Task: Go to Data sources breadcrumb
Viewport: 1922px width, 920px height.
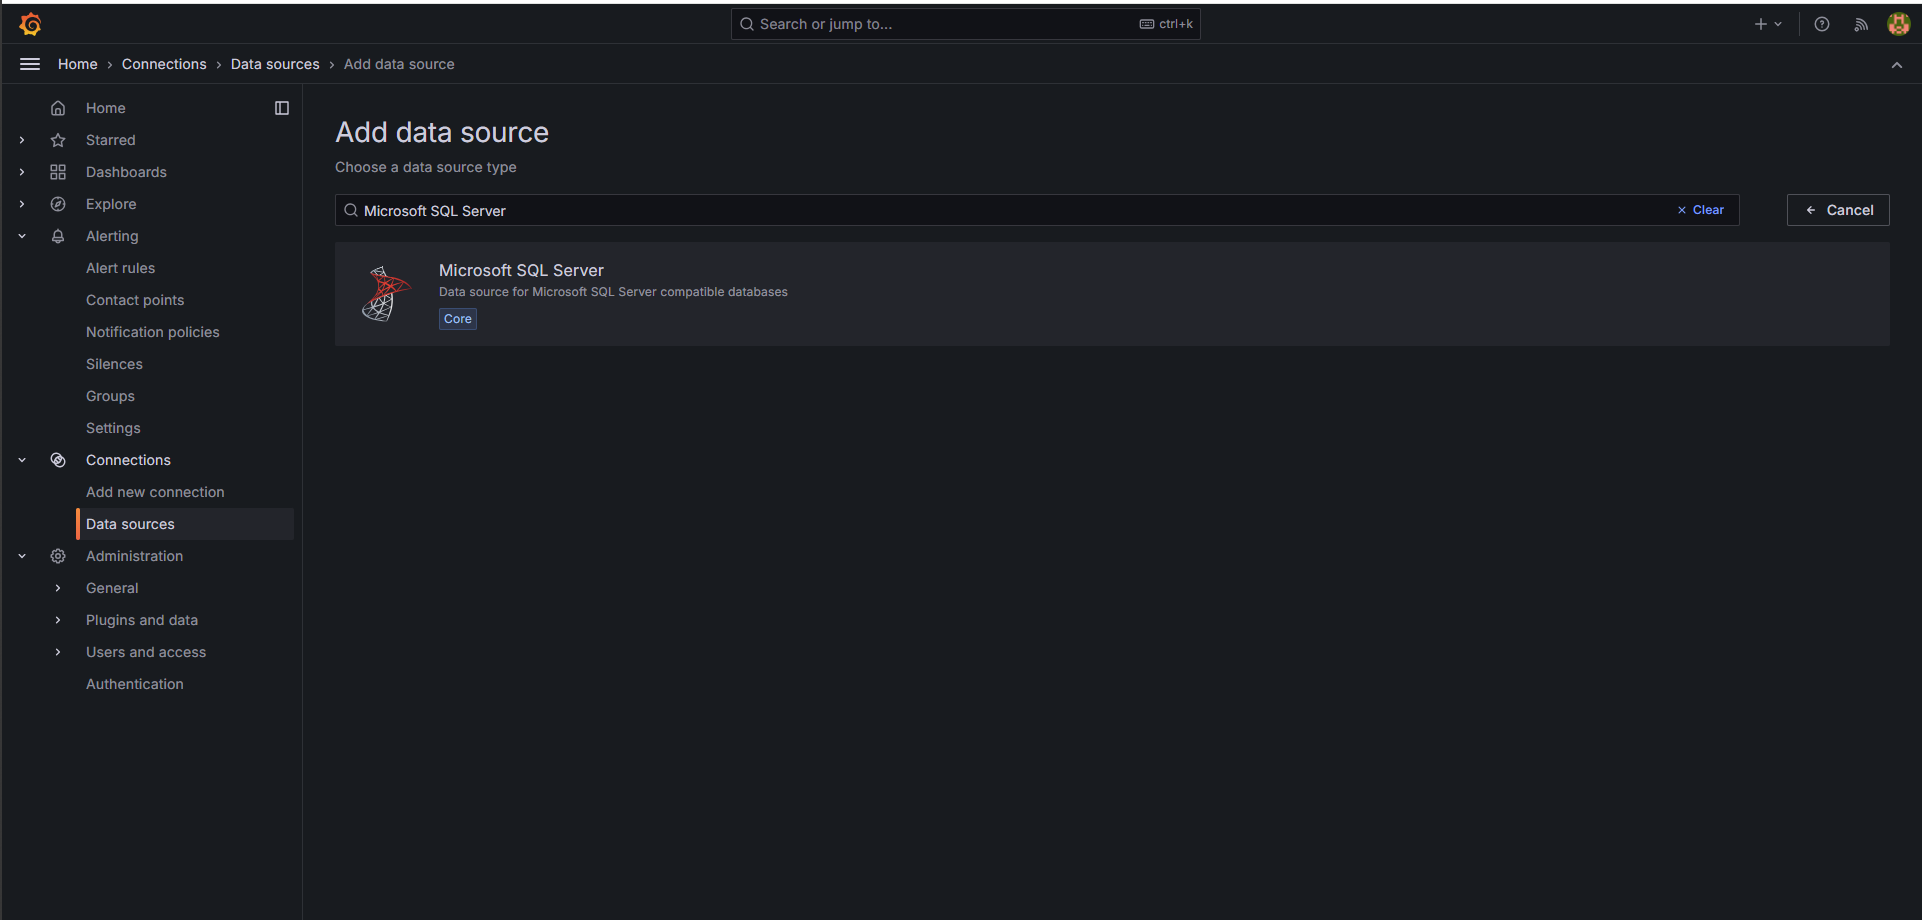Action: pos(275,64)
